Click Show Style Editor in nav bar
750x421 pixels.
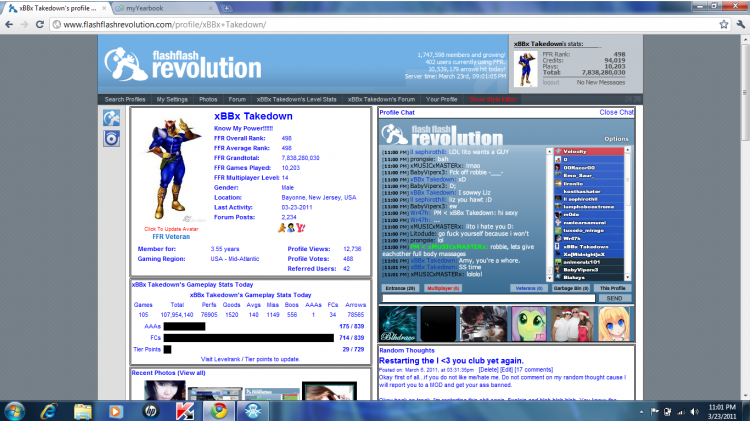[x=493, y=100]
